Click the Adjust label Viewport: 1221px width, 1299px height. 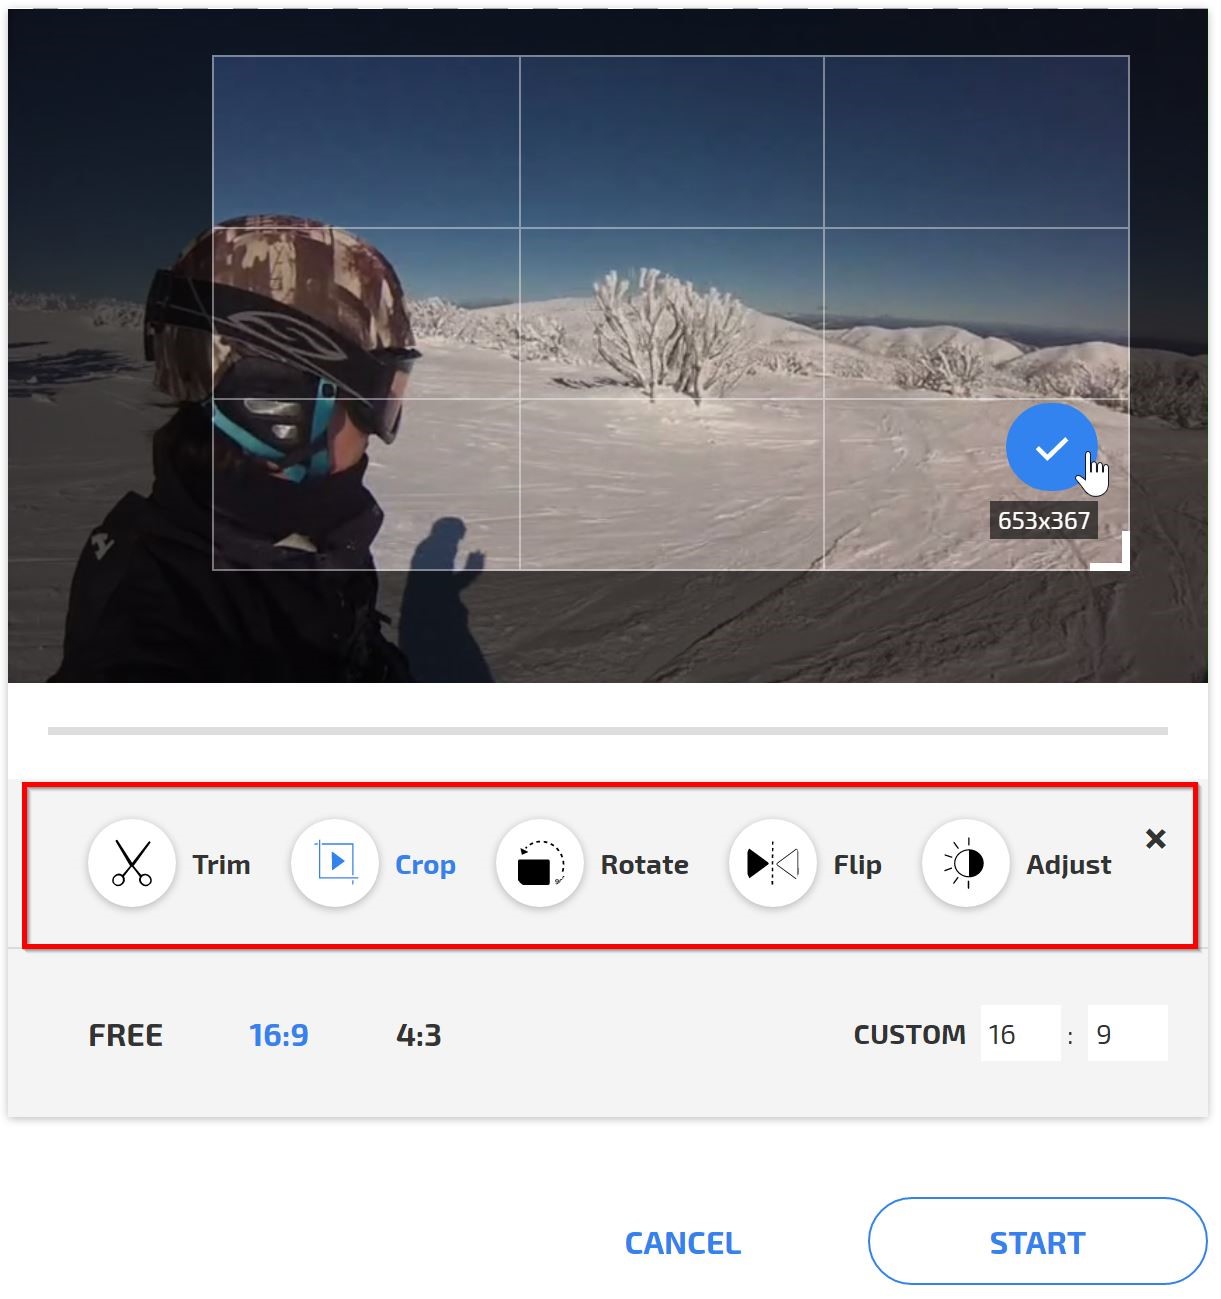point(1068,865)
